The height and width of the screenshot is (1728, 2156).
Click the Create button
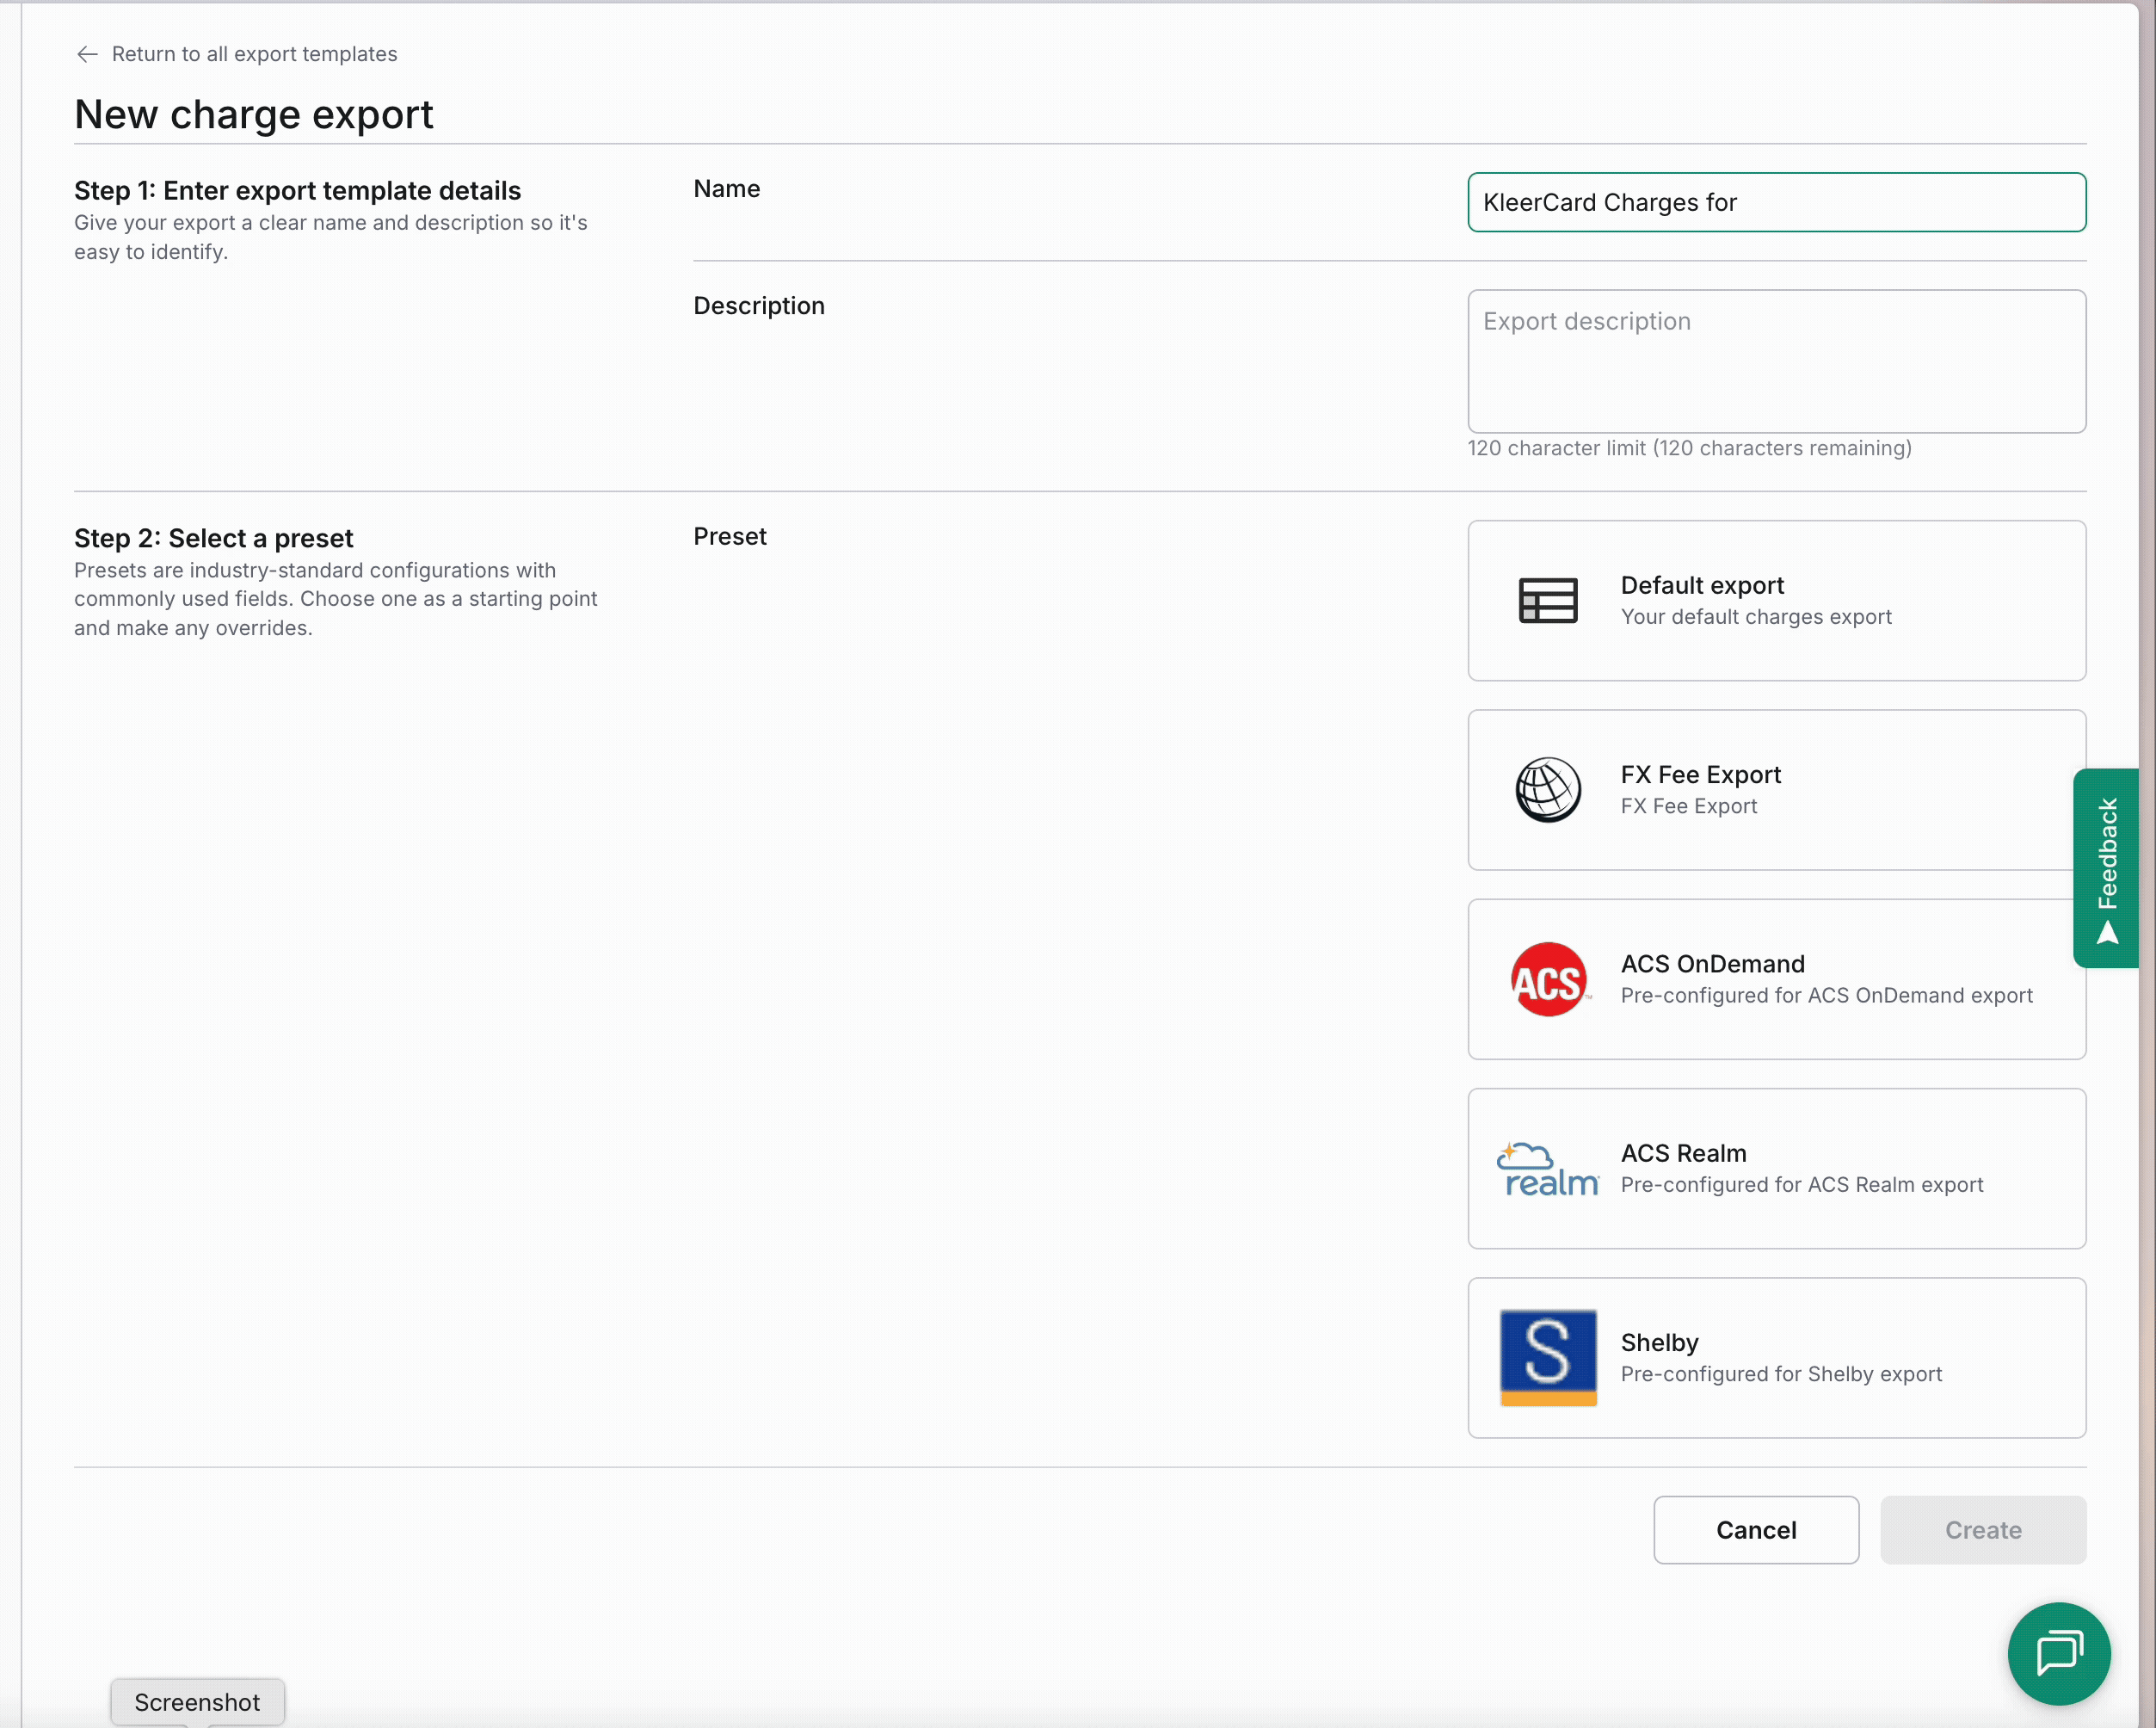1982,1529
